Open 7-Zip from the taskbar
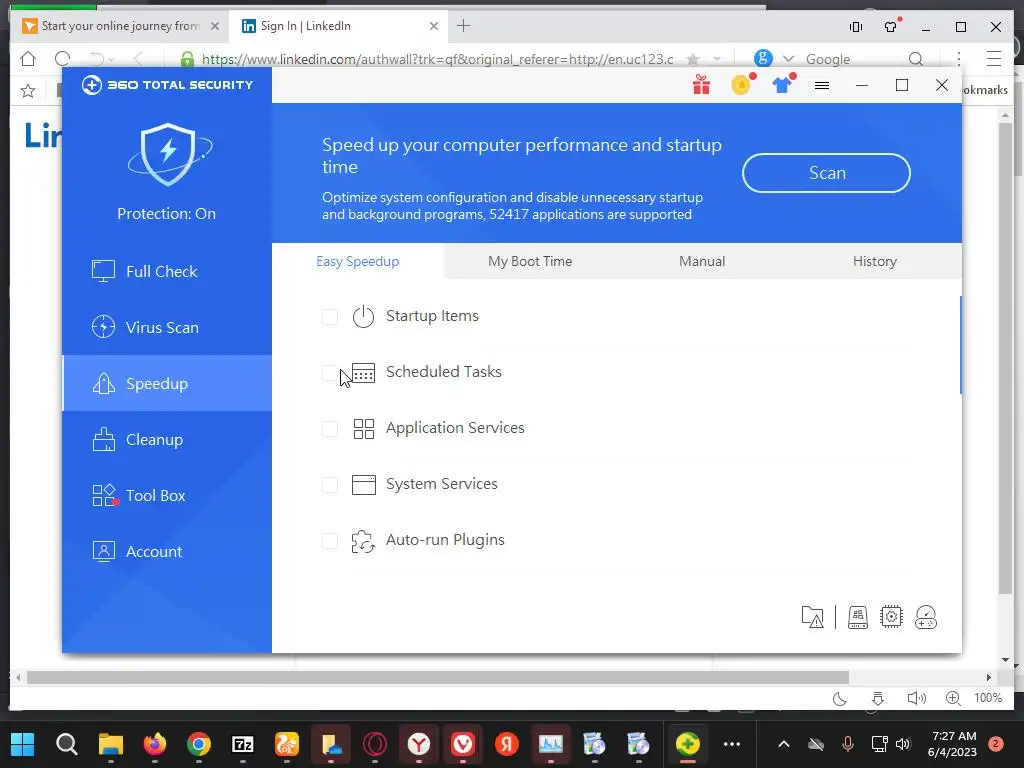The image size is (1024, 768). pos(243,744)
